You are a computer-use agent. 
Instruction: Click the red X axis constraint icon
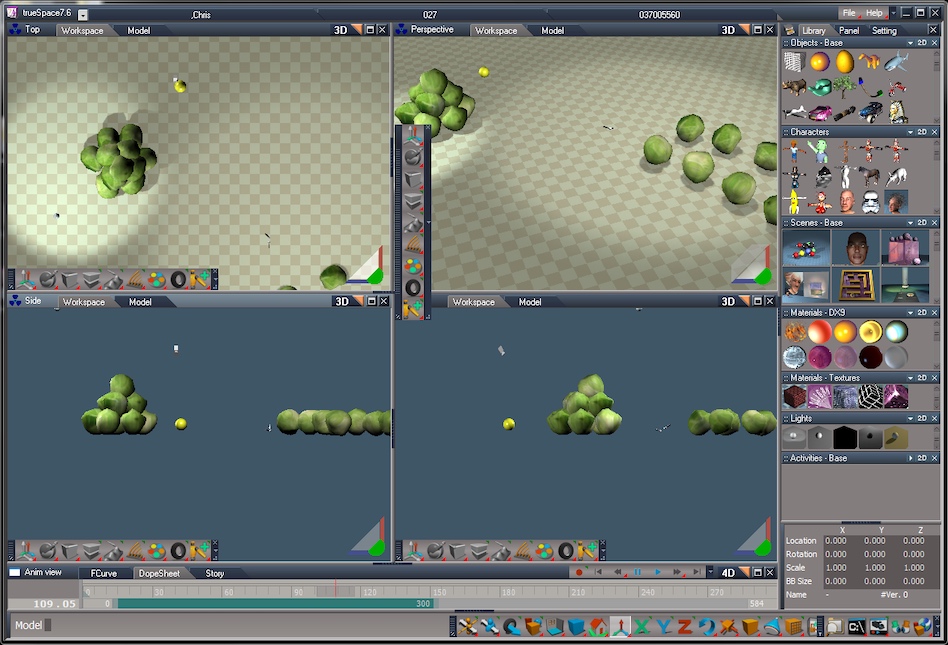point(642,627)
